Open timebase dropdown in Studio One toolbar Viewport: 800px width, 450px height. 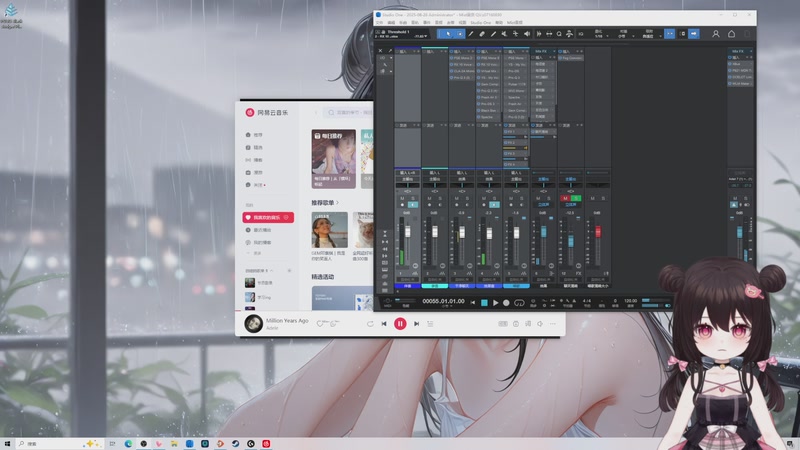tap(633, 37)
